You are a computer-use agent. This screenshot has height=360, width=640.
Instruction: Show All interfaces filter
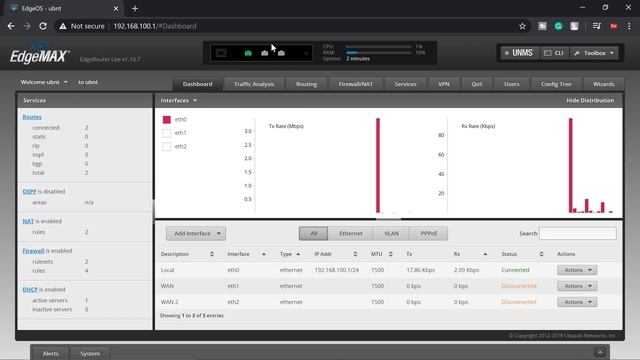click(x=313, y=233)
